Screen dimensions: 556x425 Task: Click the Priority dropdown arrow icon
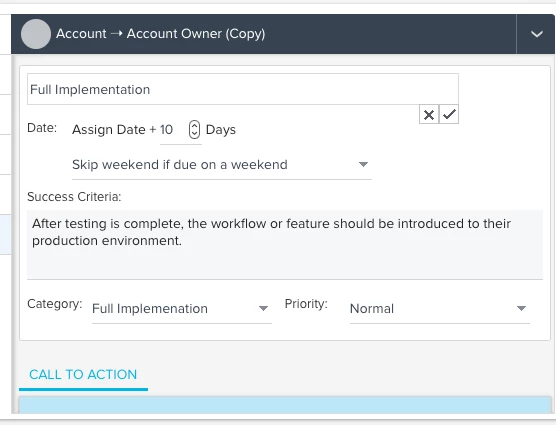point(521,308)
